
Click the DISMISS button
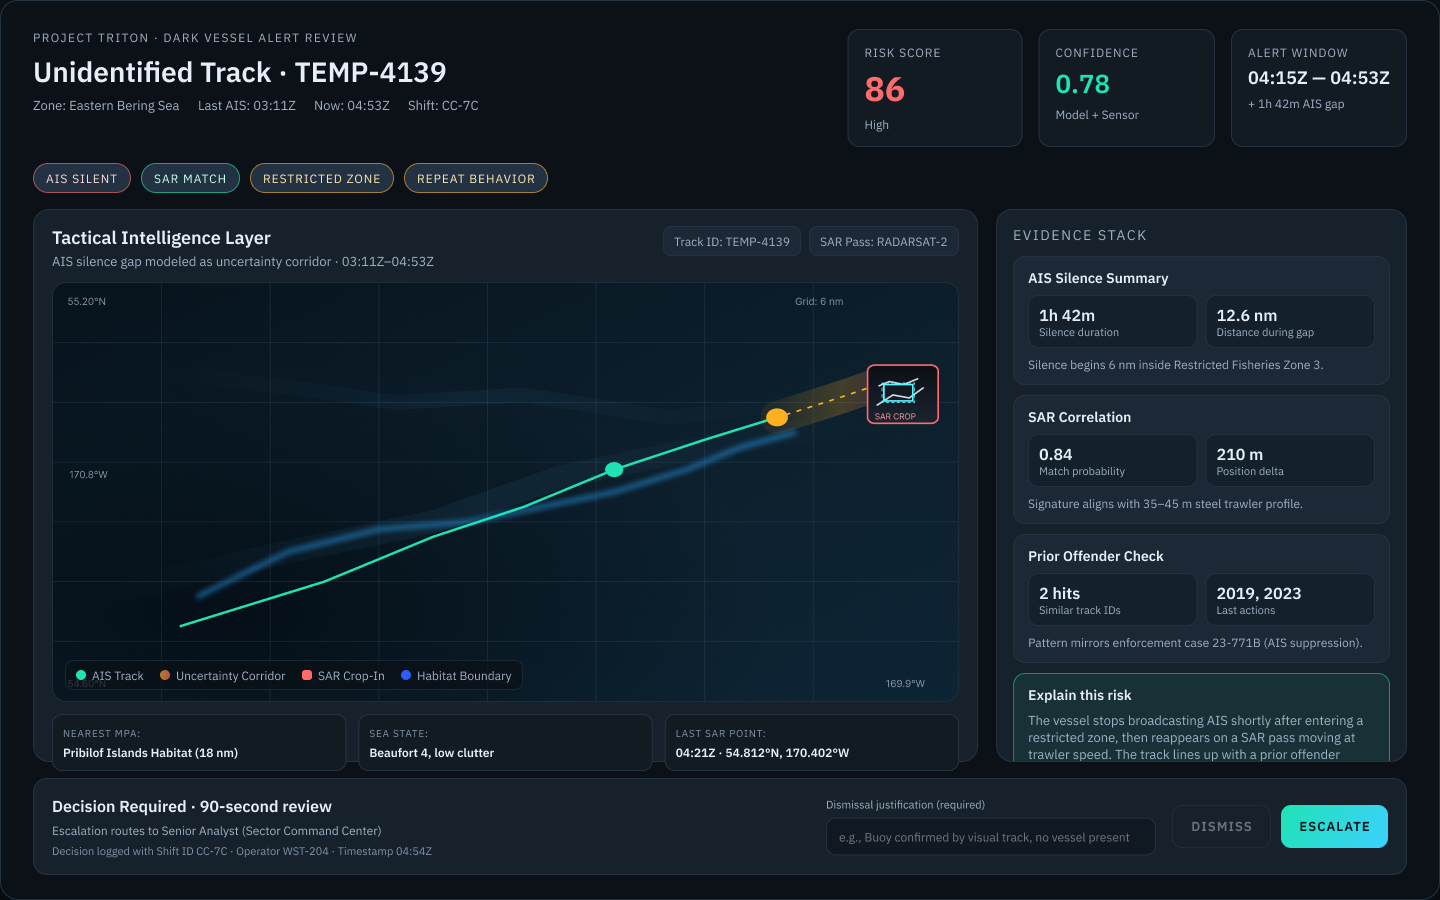pos(1221,826)
